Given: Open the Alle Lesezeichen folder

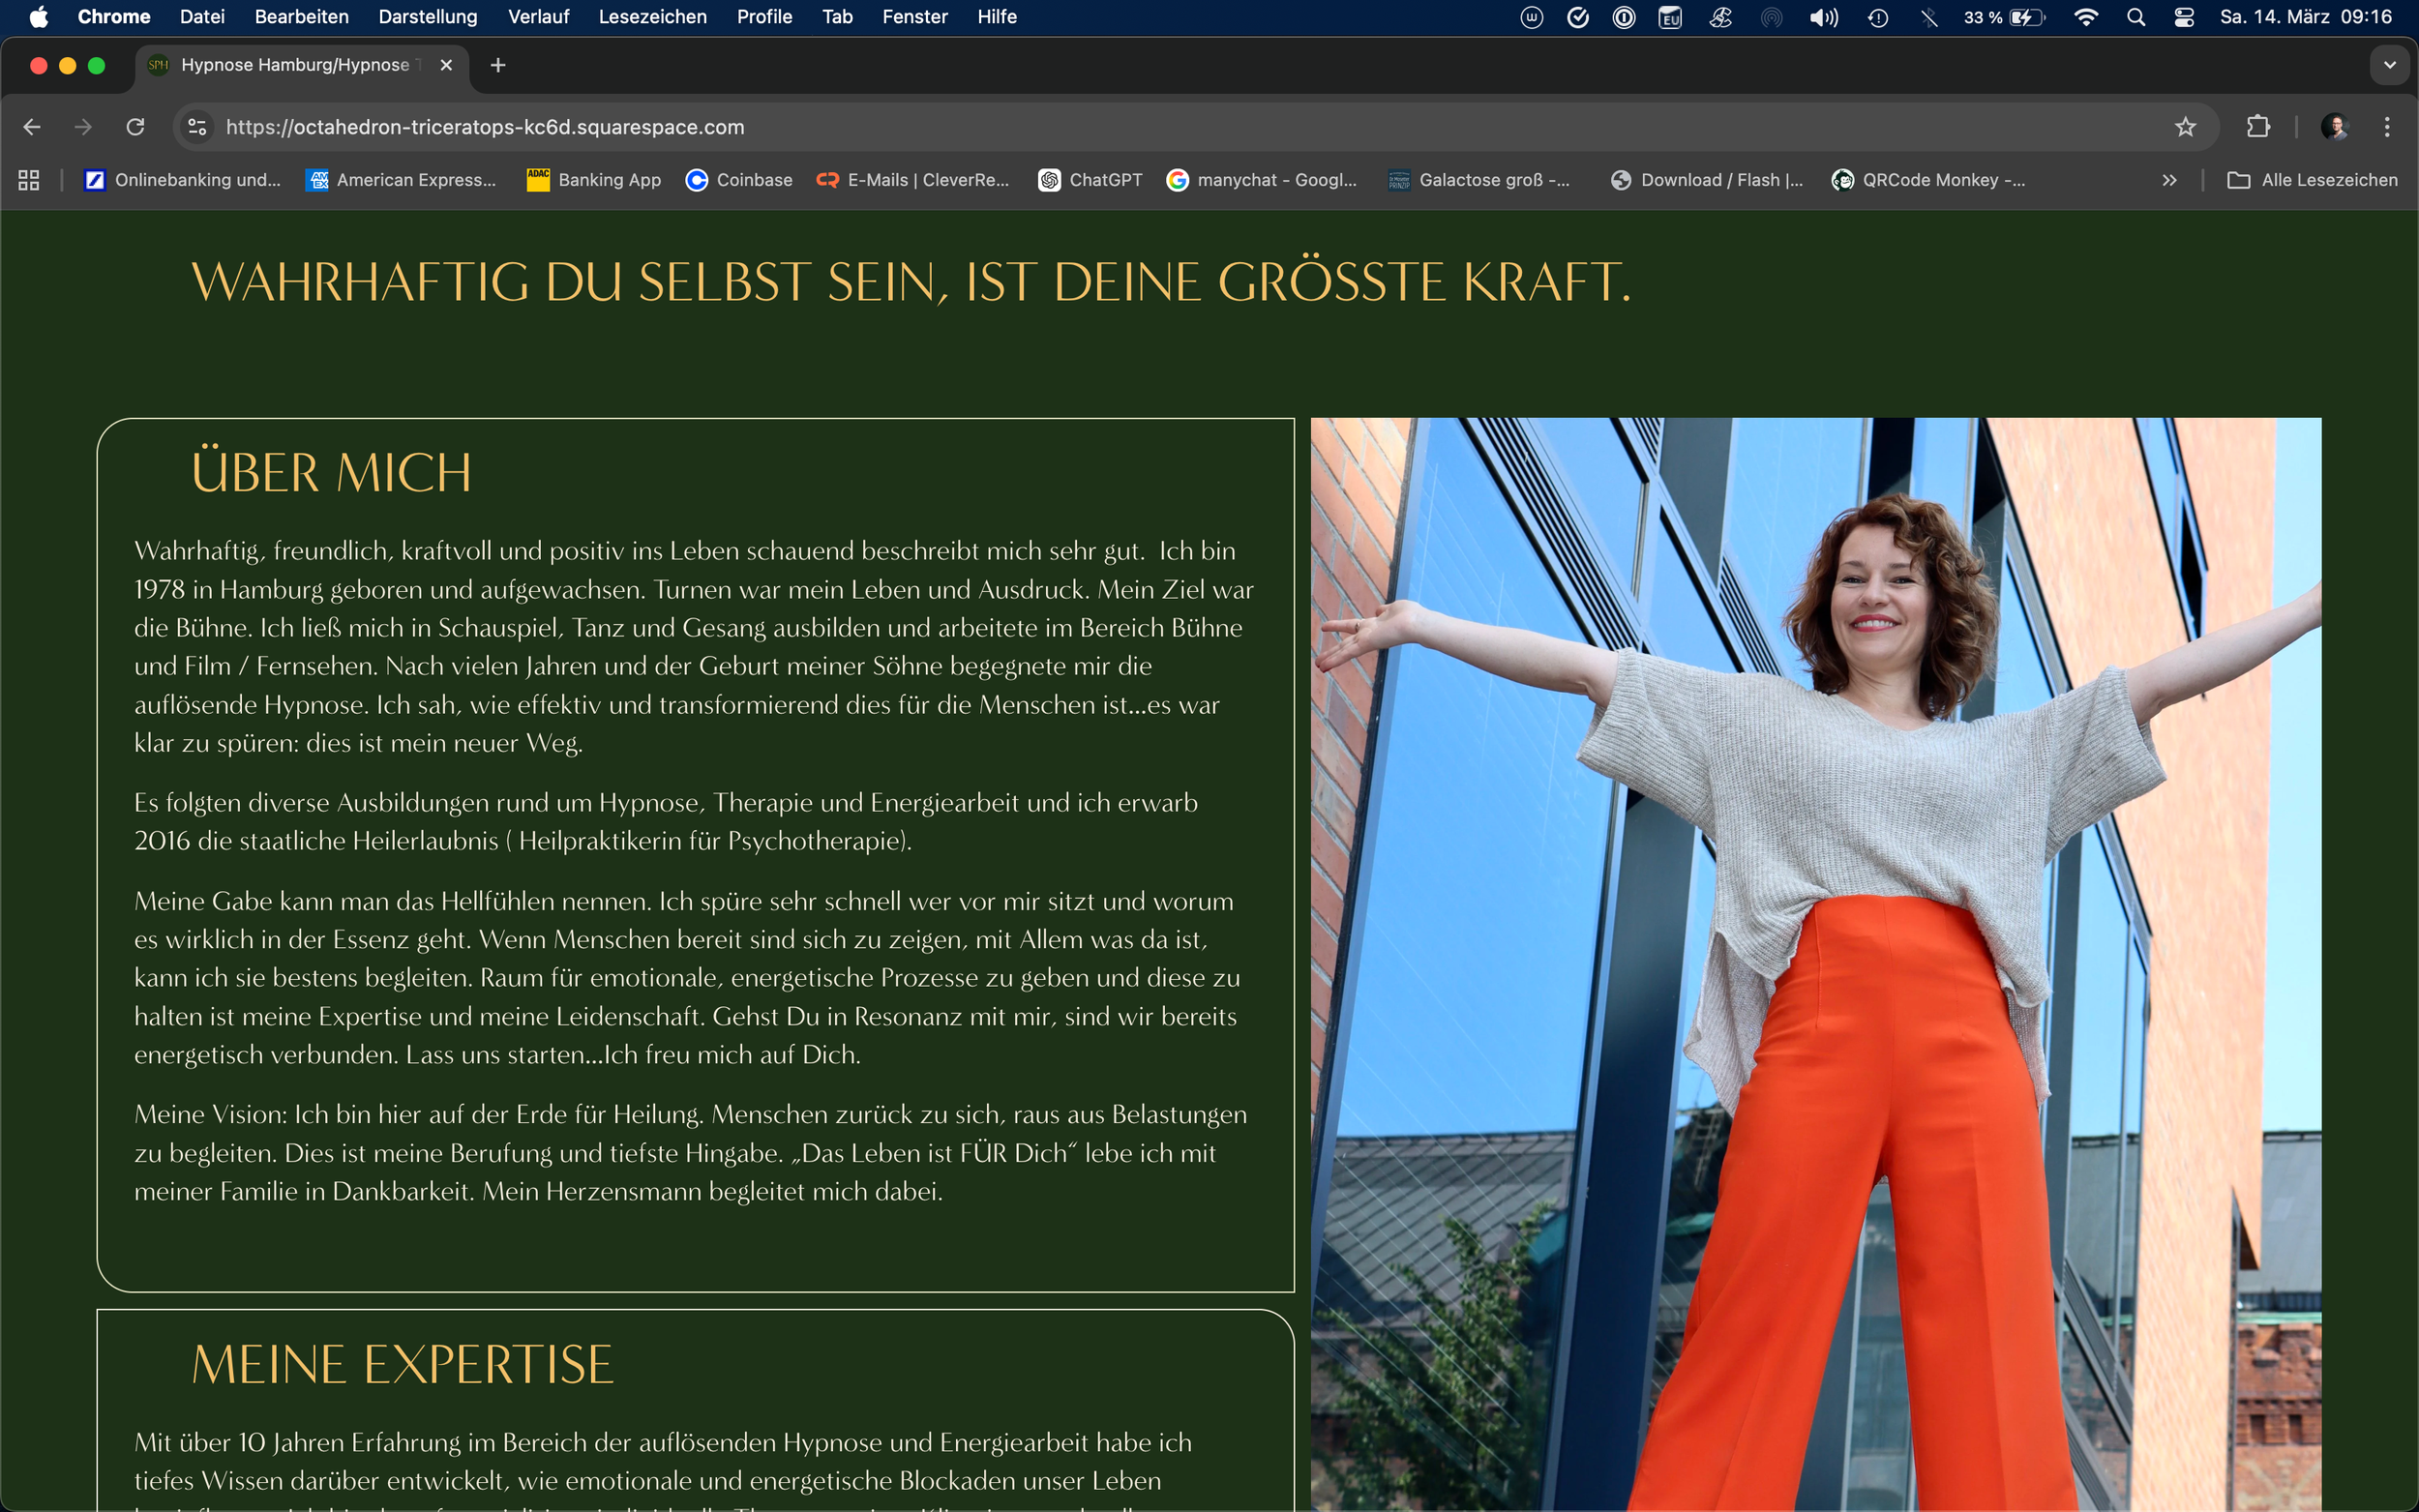Looking at the screenshot, I should point(2312,180).
